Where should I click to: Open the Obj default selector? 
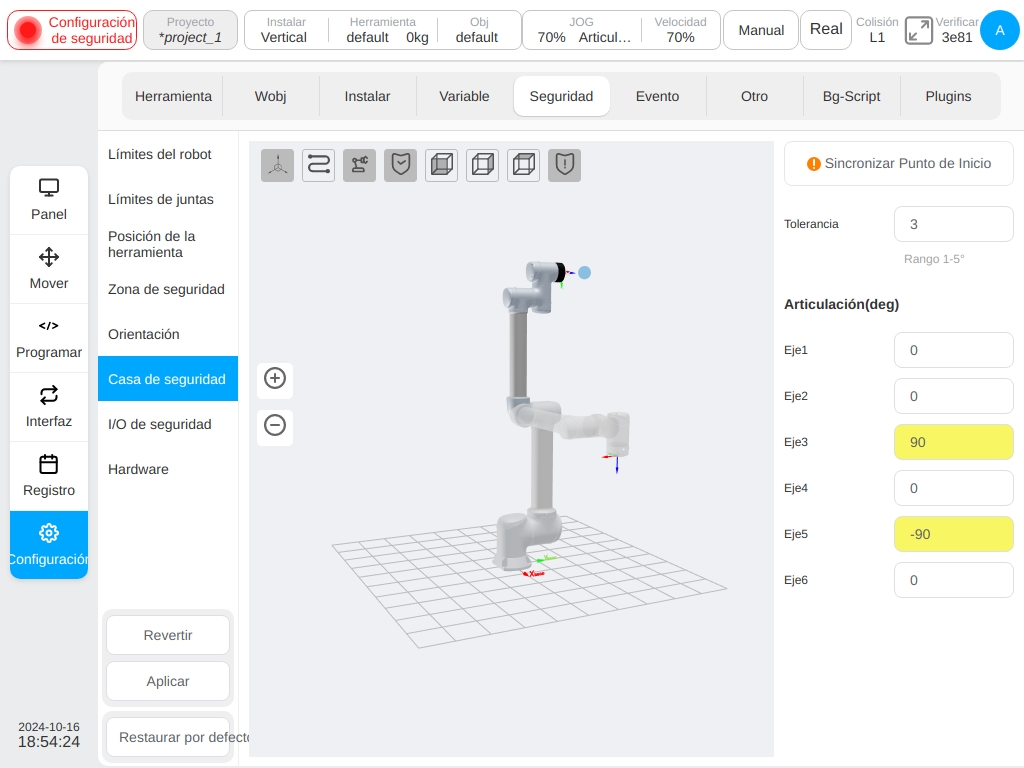pyautogui.click(x=478, y=30)
